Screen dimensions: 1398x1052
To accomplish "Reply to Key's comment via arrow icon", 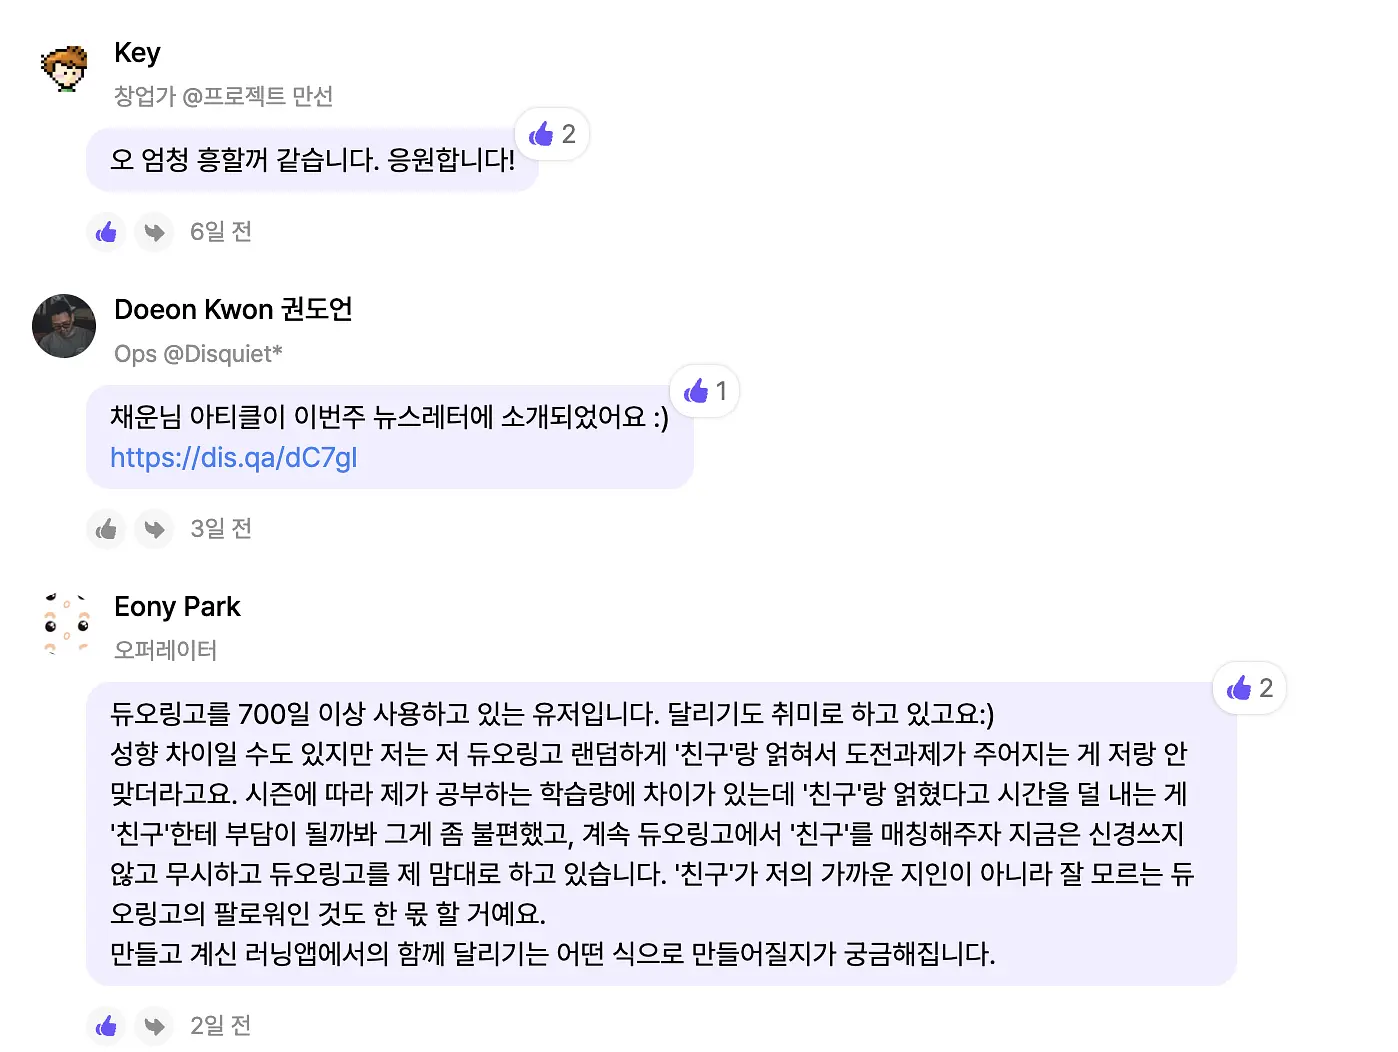I will click(x=154, y=232).
